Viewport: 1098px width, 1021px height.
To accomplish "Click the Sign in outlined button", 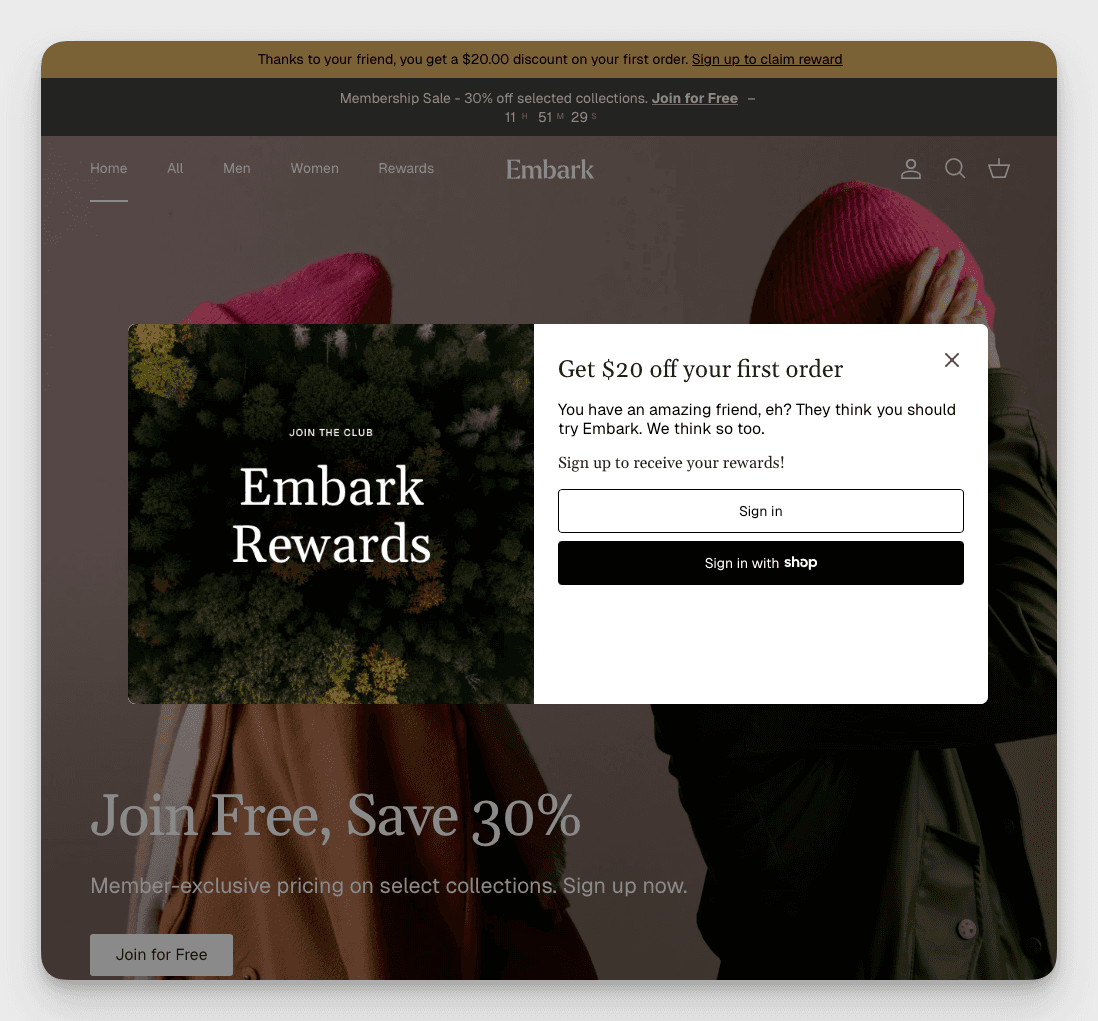I will 760,511.
